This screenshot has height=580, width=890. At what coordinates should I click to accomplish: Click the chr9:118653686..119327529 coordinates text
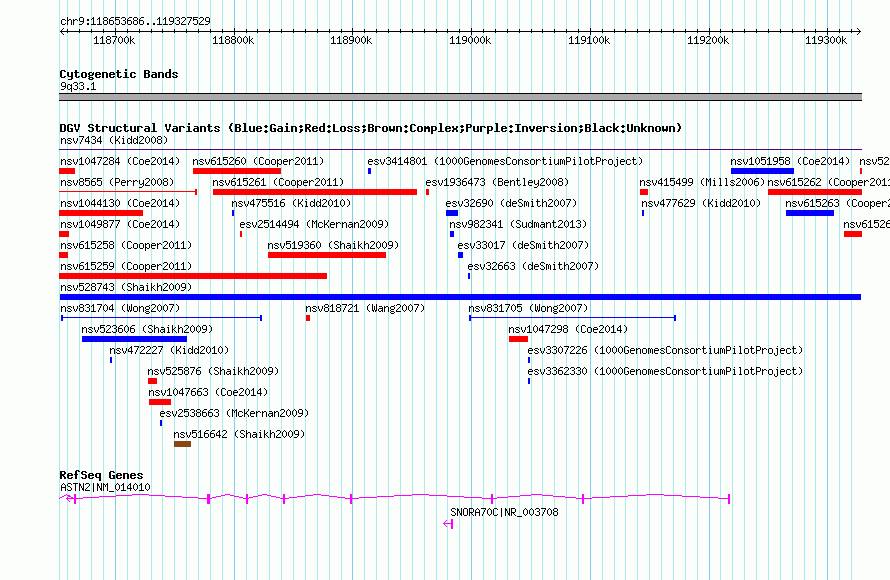[135, 21]
